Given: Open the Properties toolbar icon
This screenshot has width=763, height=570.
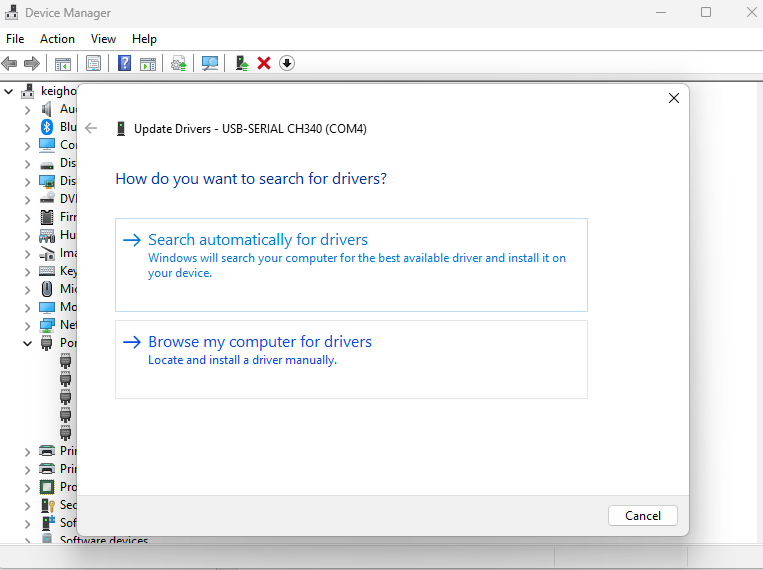Looking at the screenshot, I should click(x=93, y=63).
